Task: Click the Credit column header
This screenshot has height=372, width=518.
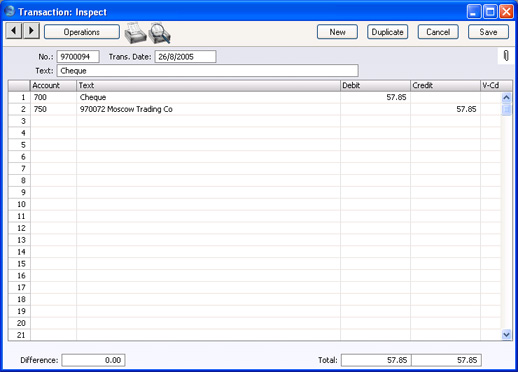Action: [445, 85]
